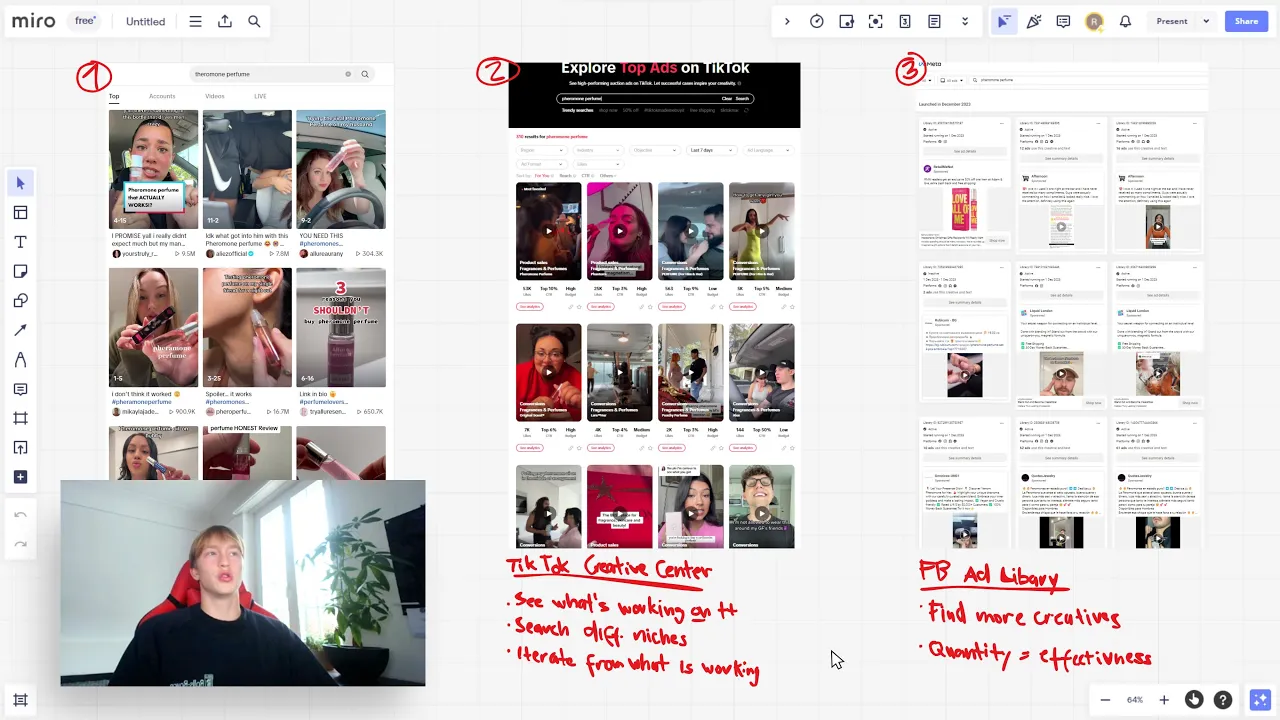Open the timer tool
The image size is (1280, 720).
pyautogui.click(x=817, y=21)
